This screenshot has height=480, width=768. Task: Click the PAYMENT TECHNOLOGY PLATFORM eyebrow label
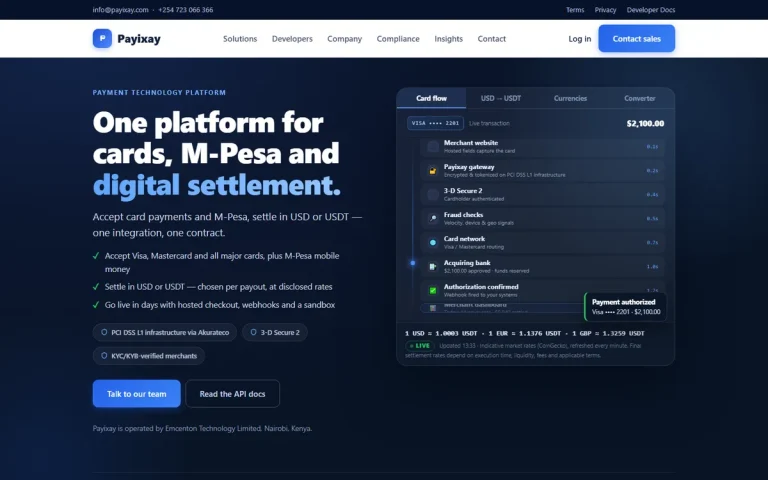tap(159, 93)
